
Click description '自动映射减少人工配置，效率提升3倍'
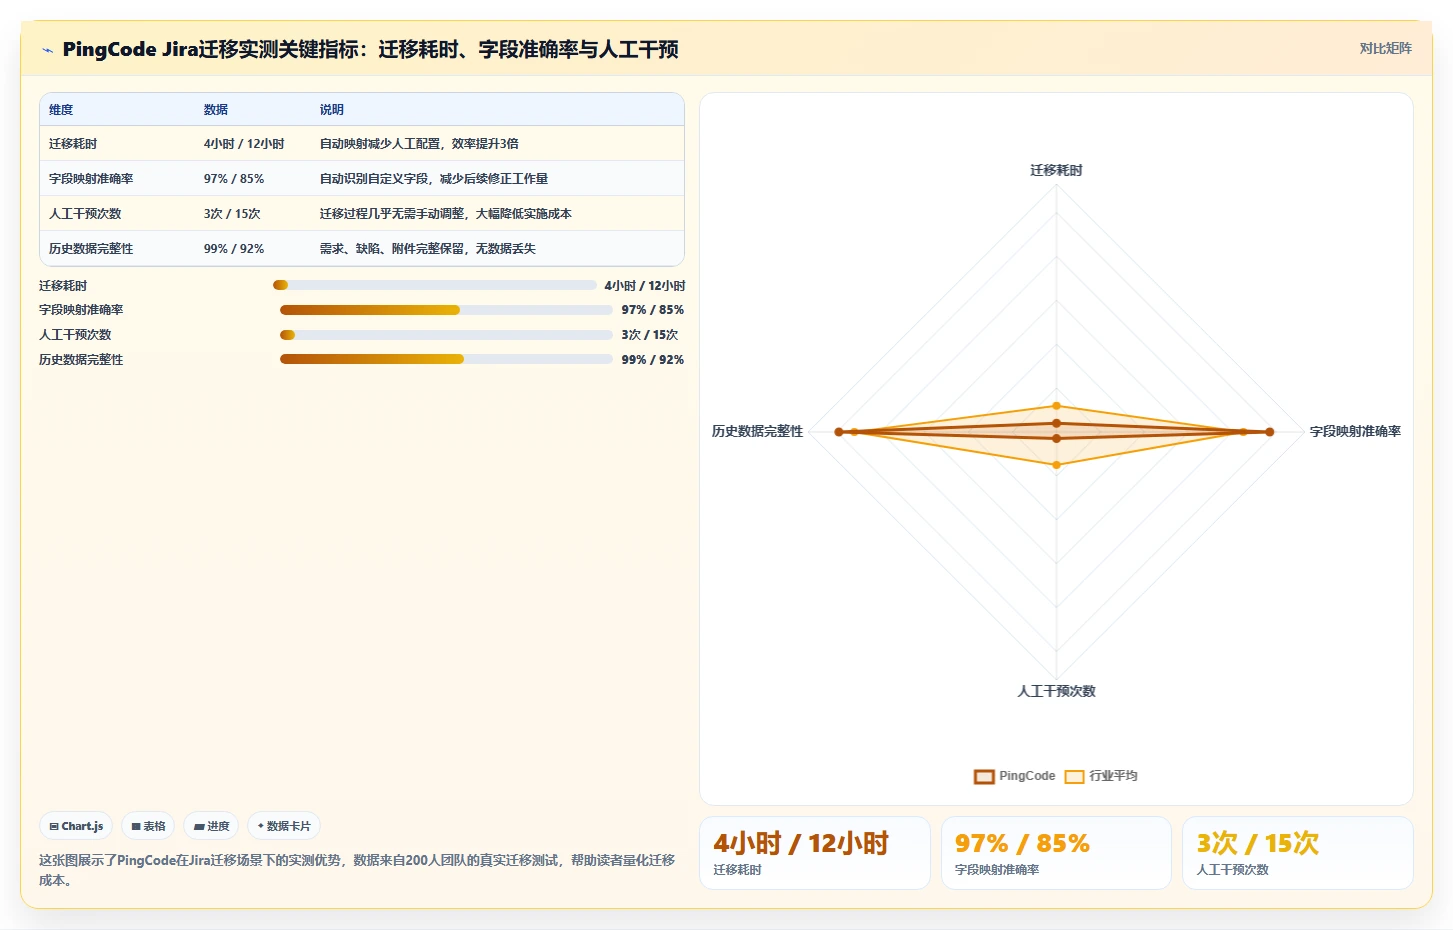pyautogui.click(x=419, y=144)
